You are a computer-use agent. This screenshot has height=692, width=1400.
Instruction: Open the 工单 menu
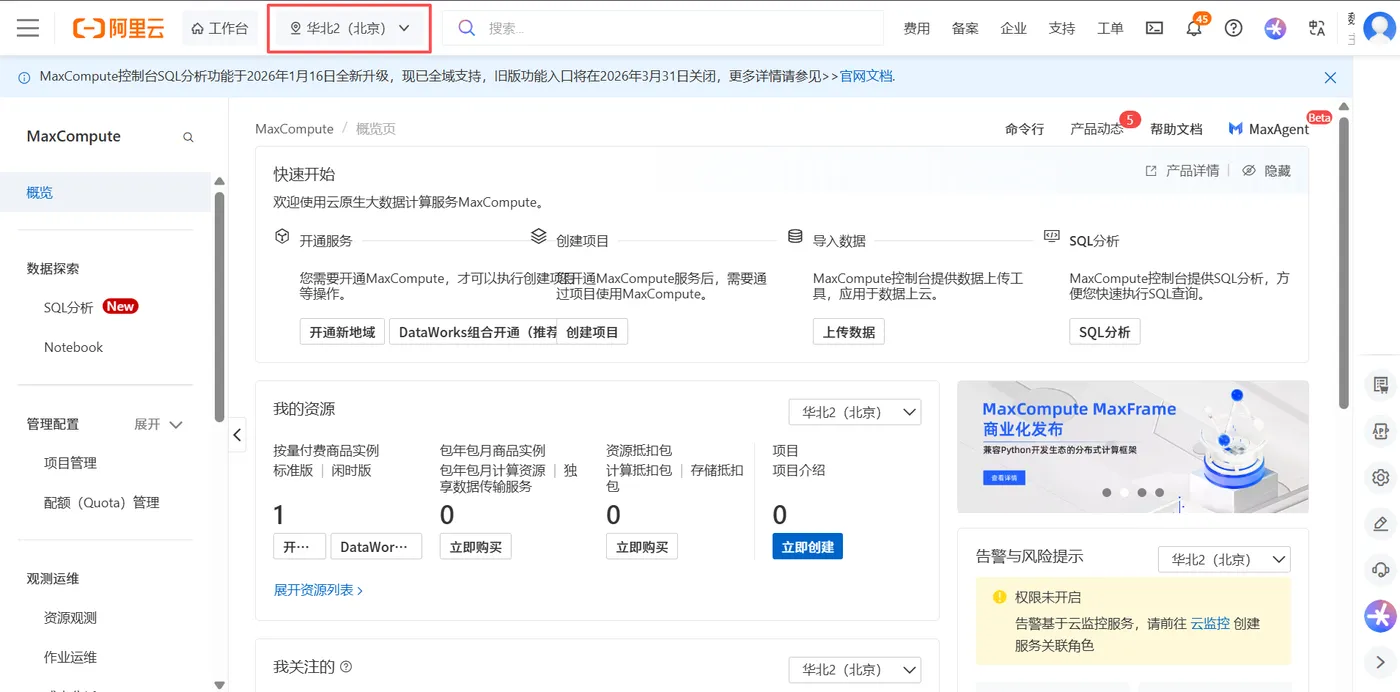click(1110, 28)
